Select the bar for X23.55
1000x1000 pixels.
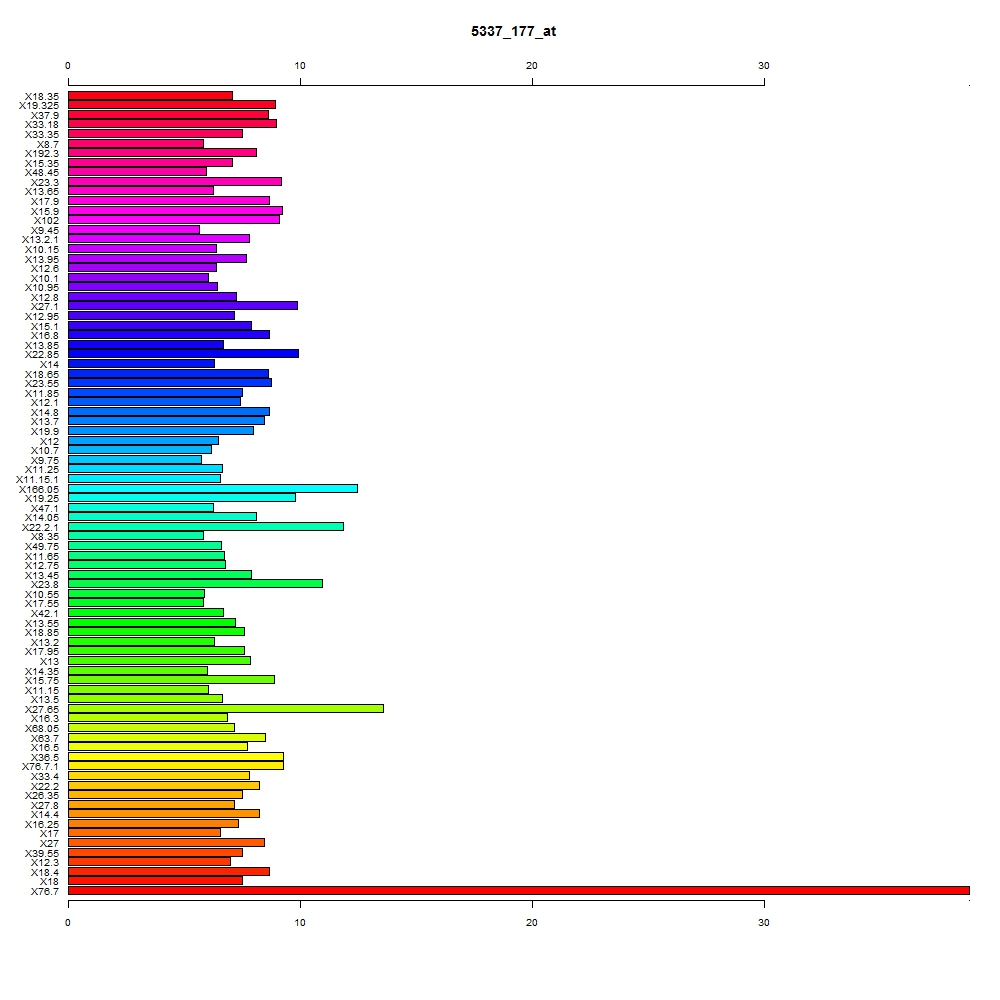(x=170, y=383)
